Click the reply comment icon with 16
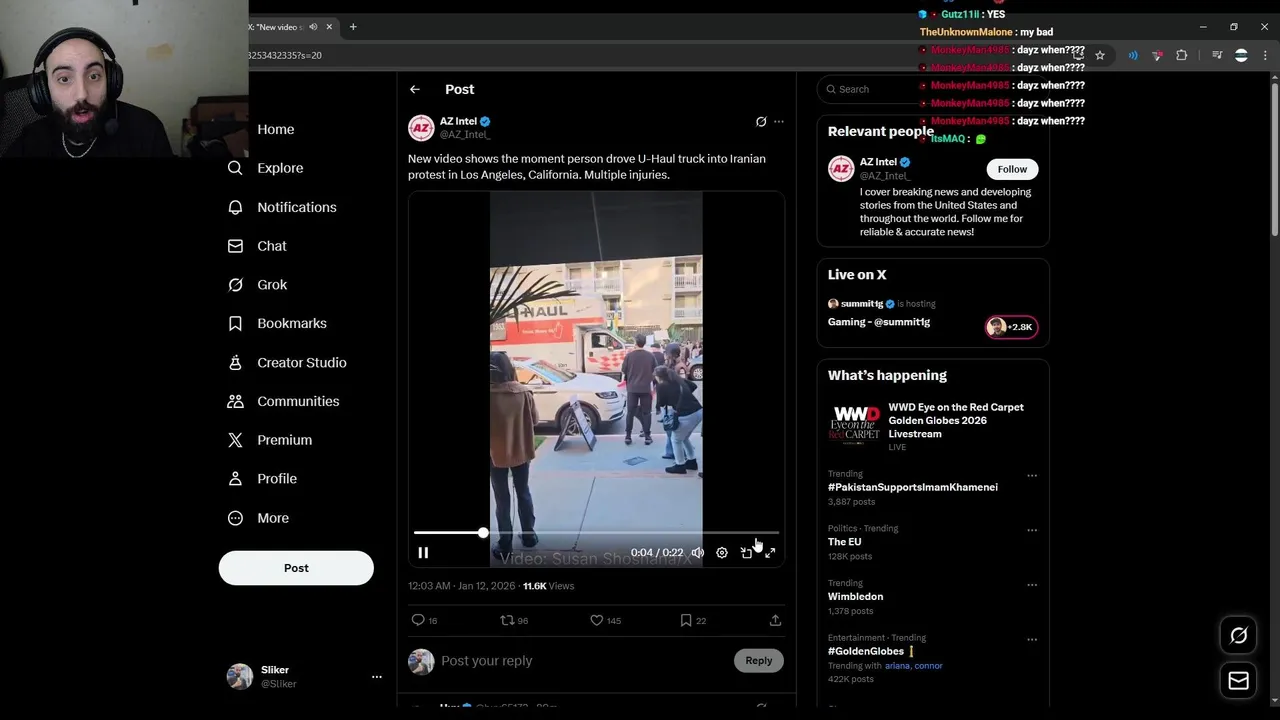 [x=418, y=620]
